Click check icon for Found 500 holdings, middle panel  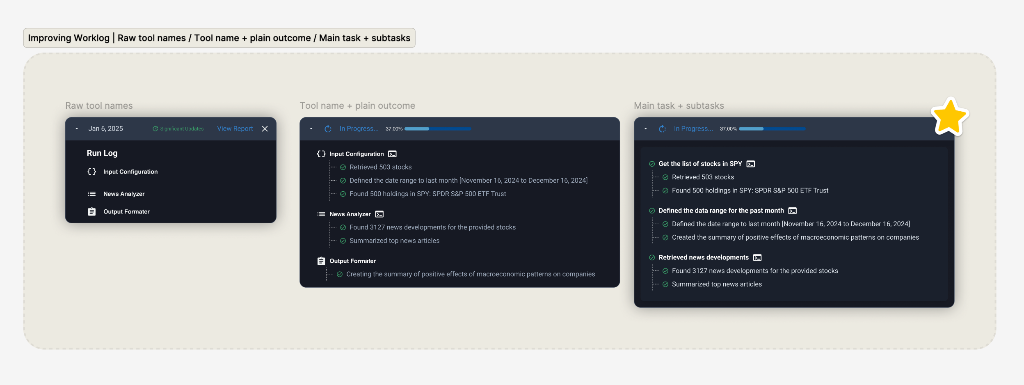click(343, 193)
